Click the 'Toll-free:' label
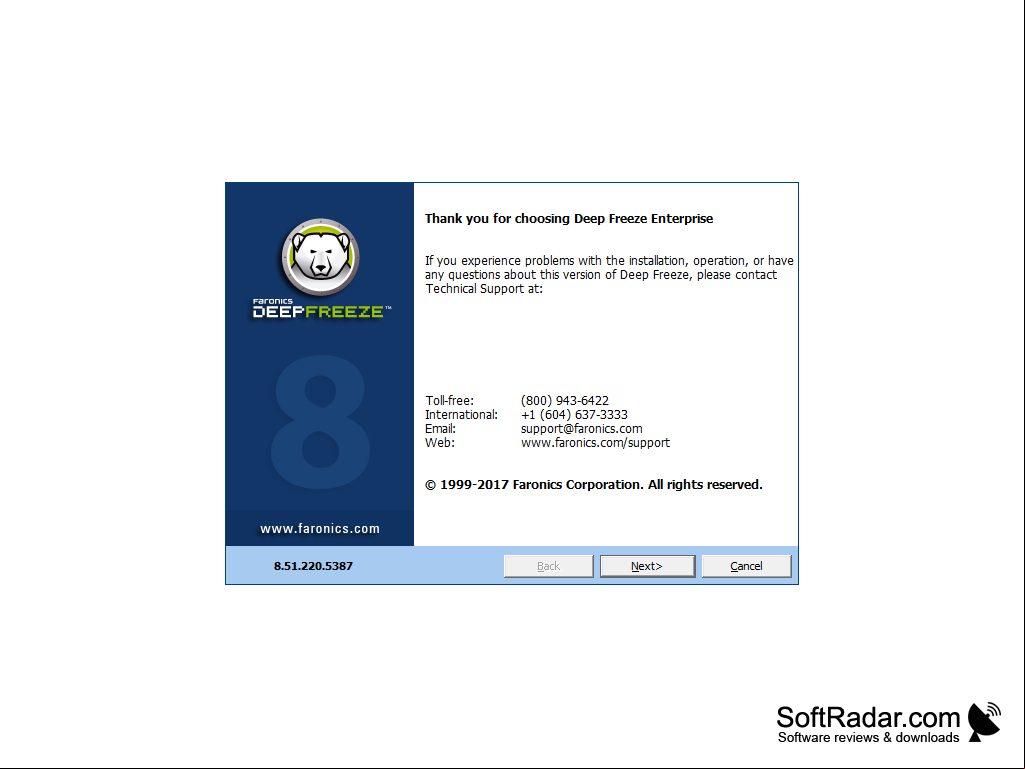Screen dimensions: 1025x769 [x=449, y=400]
